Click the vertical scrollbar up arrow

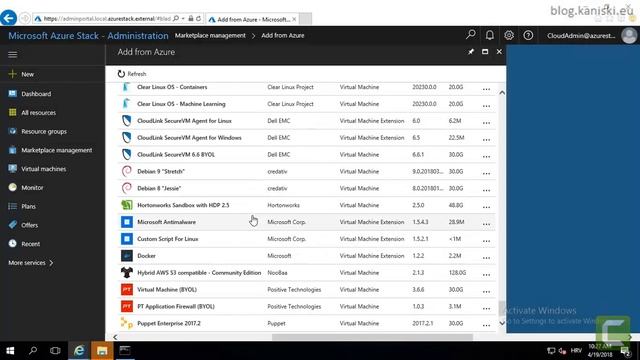click(x=502, y=93)
